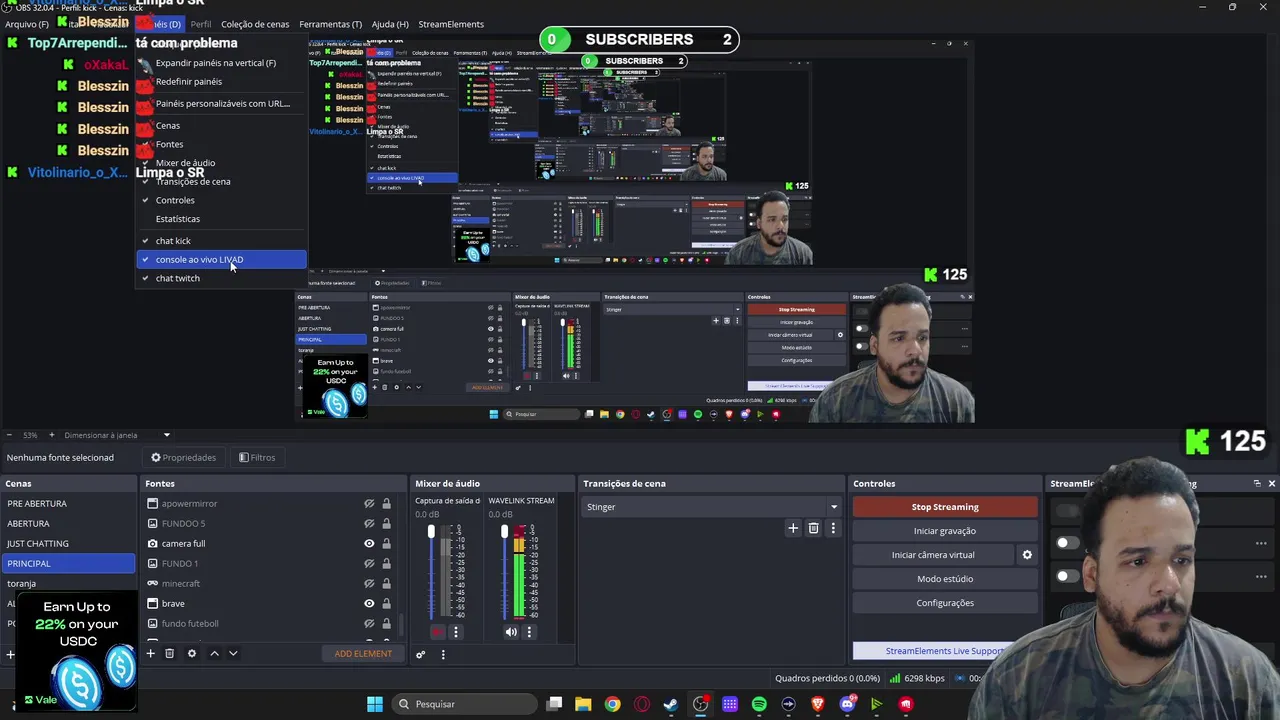This screenshot has width=1280, height=720.
Task: Adjust the WAVELINK STREAM volume slider
Action: tap(504, 570)
